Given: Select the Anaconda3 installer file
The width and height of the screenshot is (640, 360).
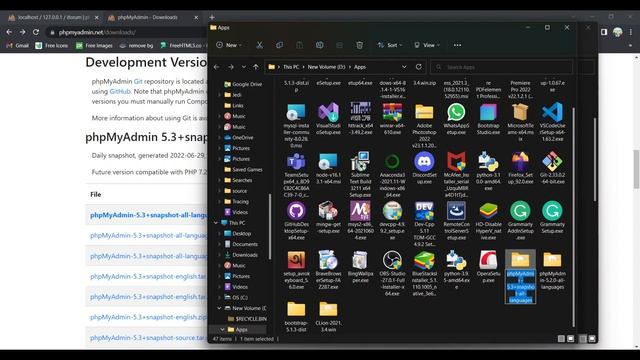Looking at the screenshot, I should coord(392,175).
